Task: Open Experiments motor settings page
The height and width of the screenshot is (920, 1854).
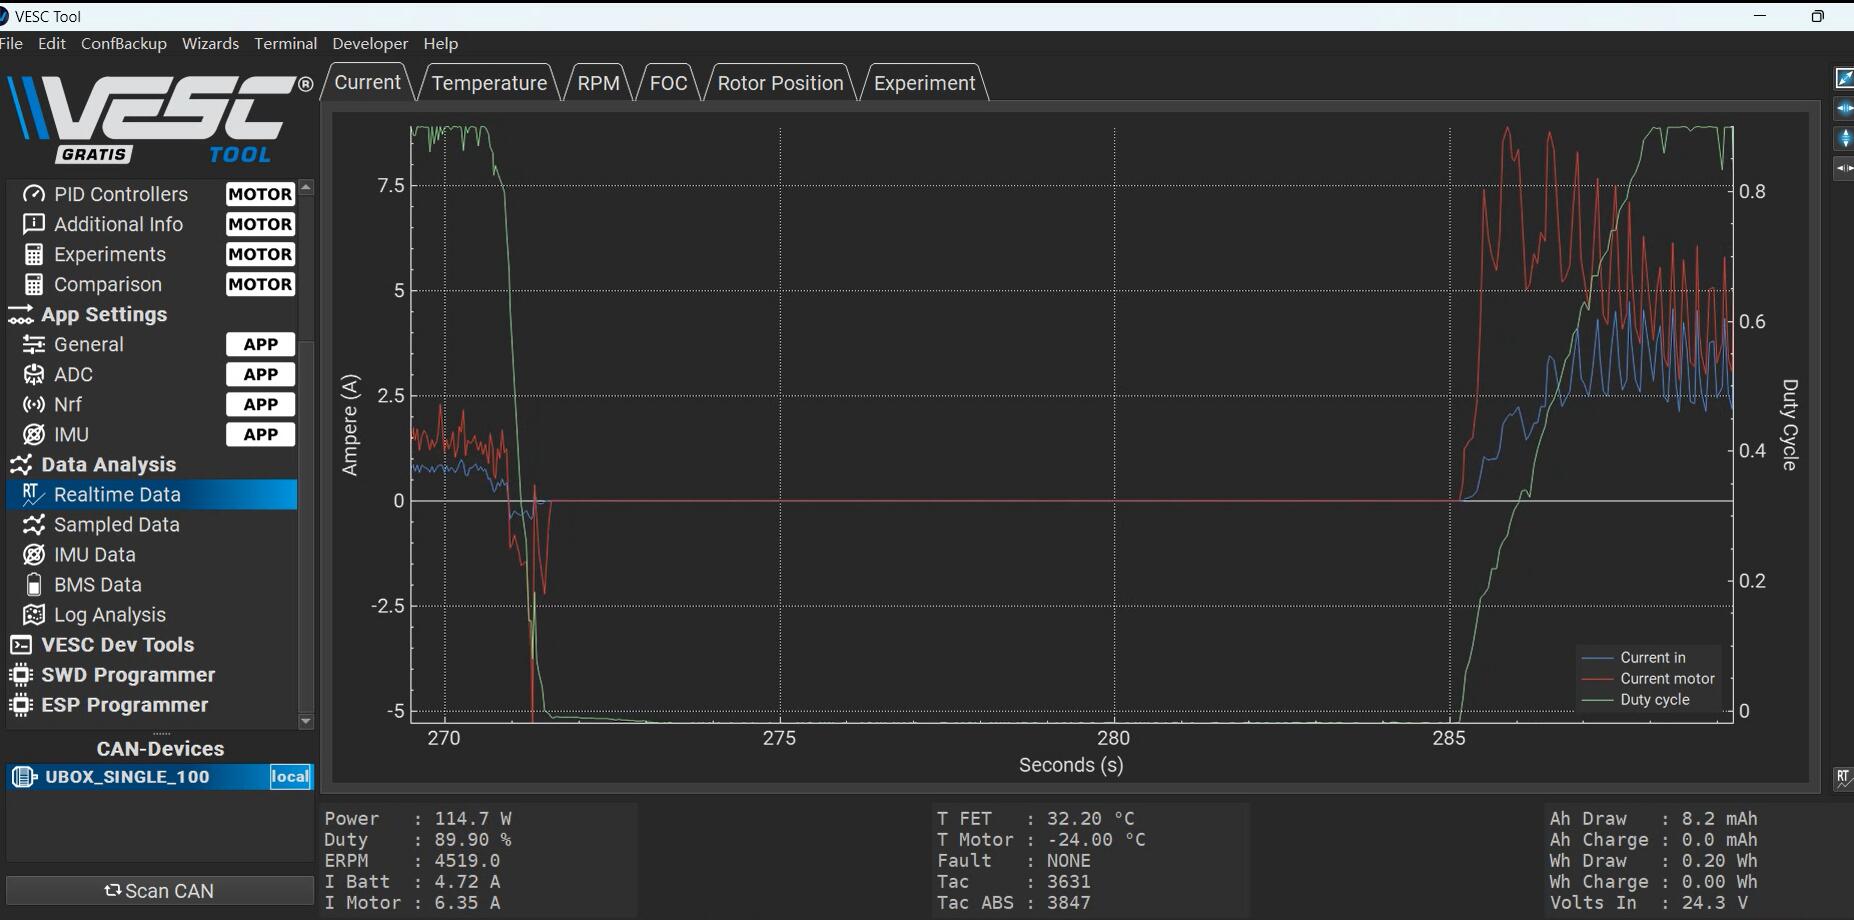Action: pos(152,254)
